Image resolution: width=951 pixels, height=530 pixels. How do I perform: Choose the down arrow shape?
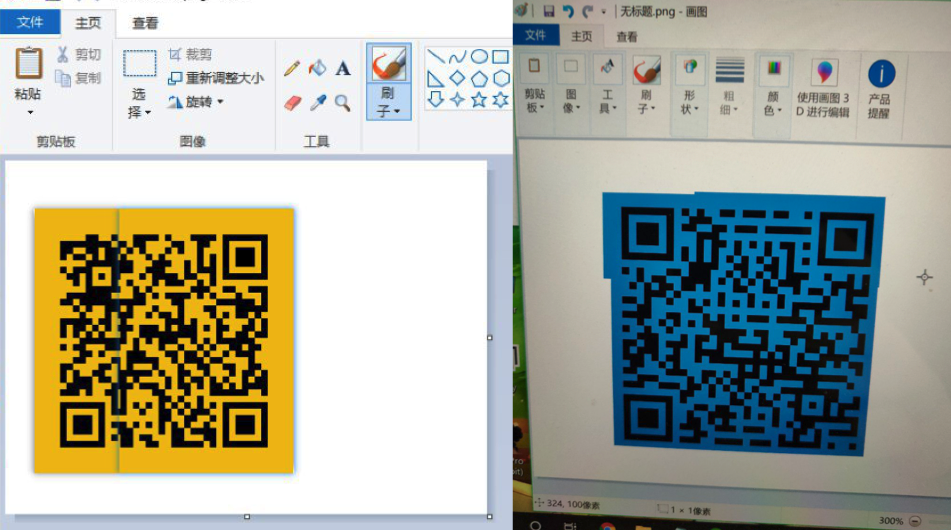click(x=435, y=99)
